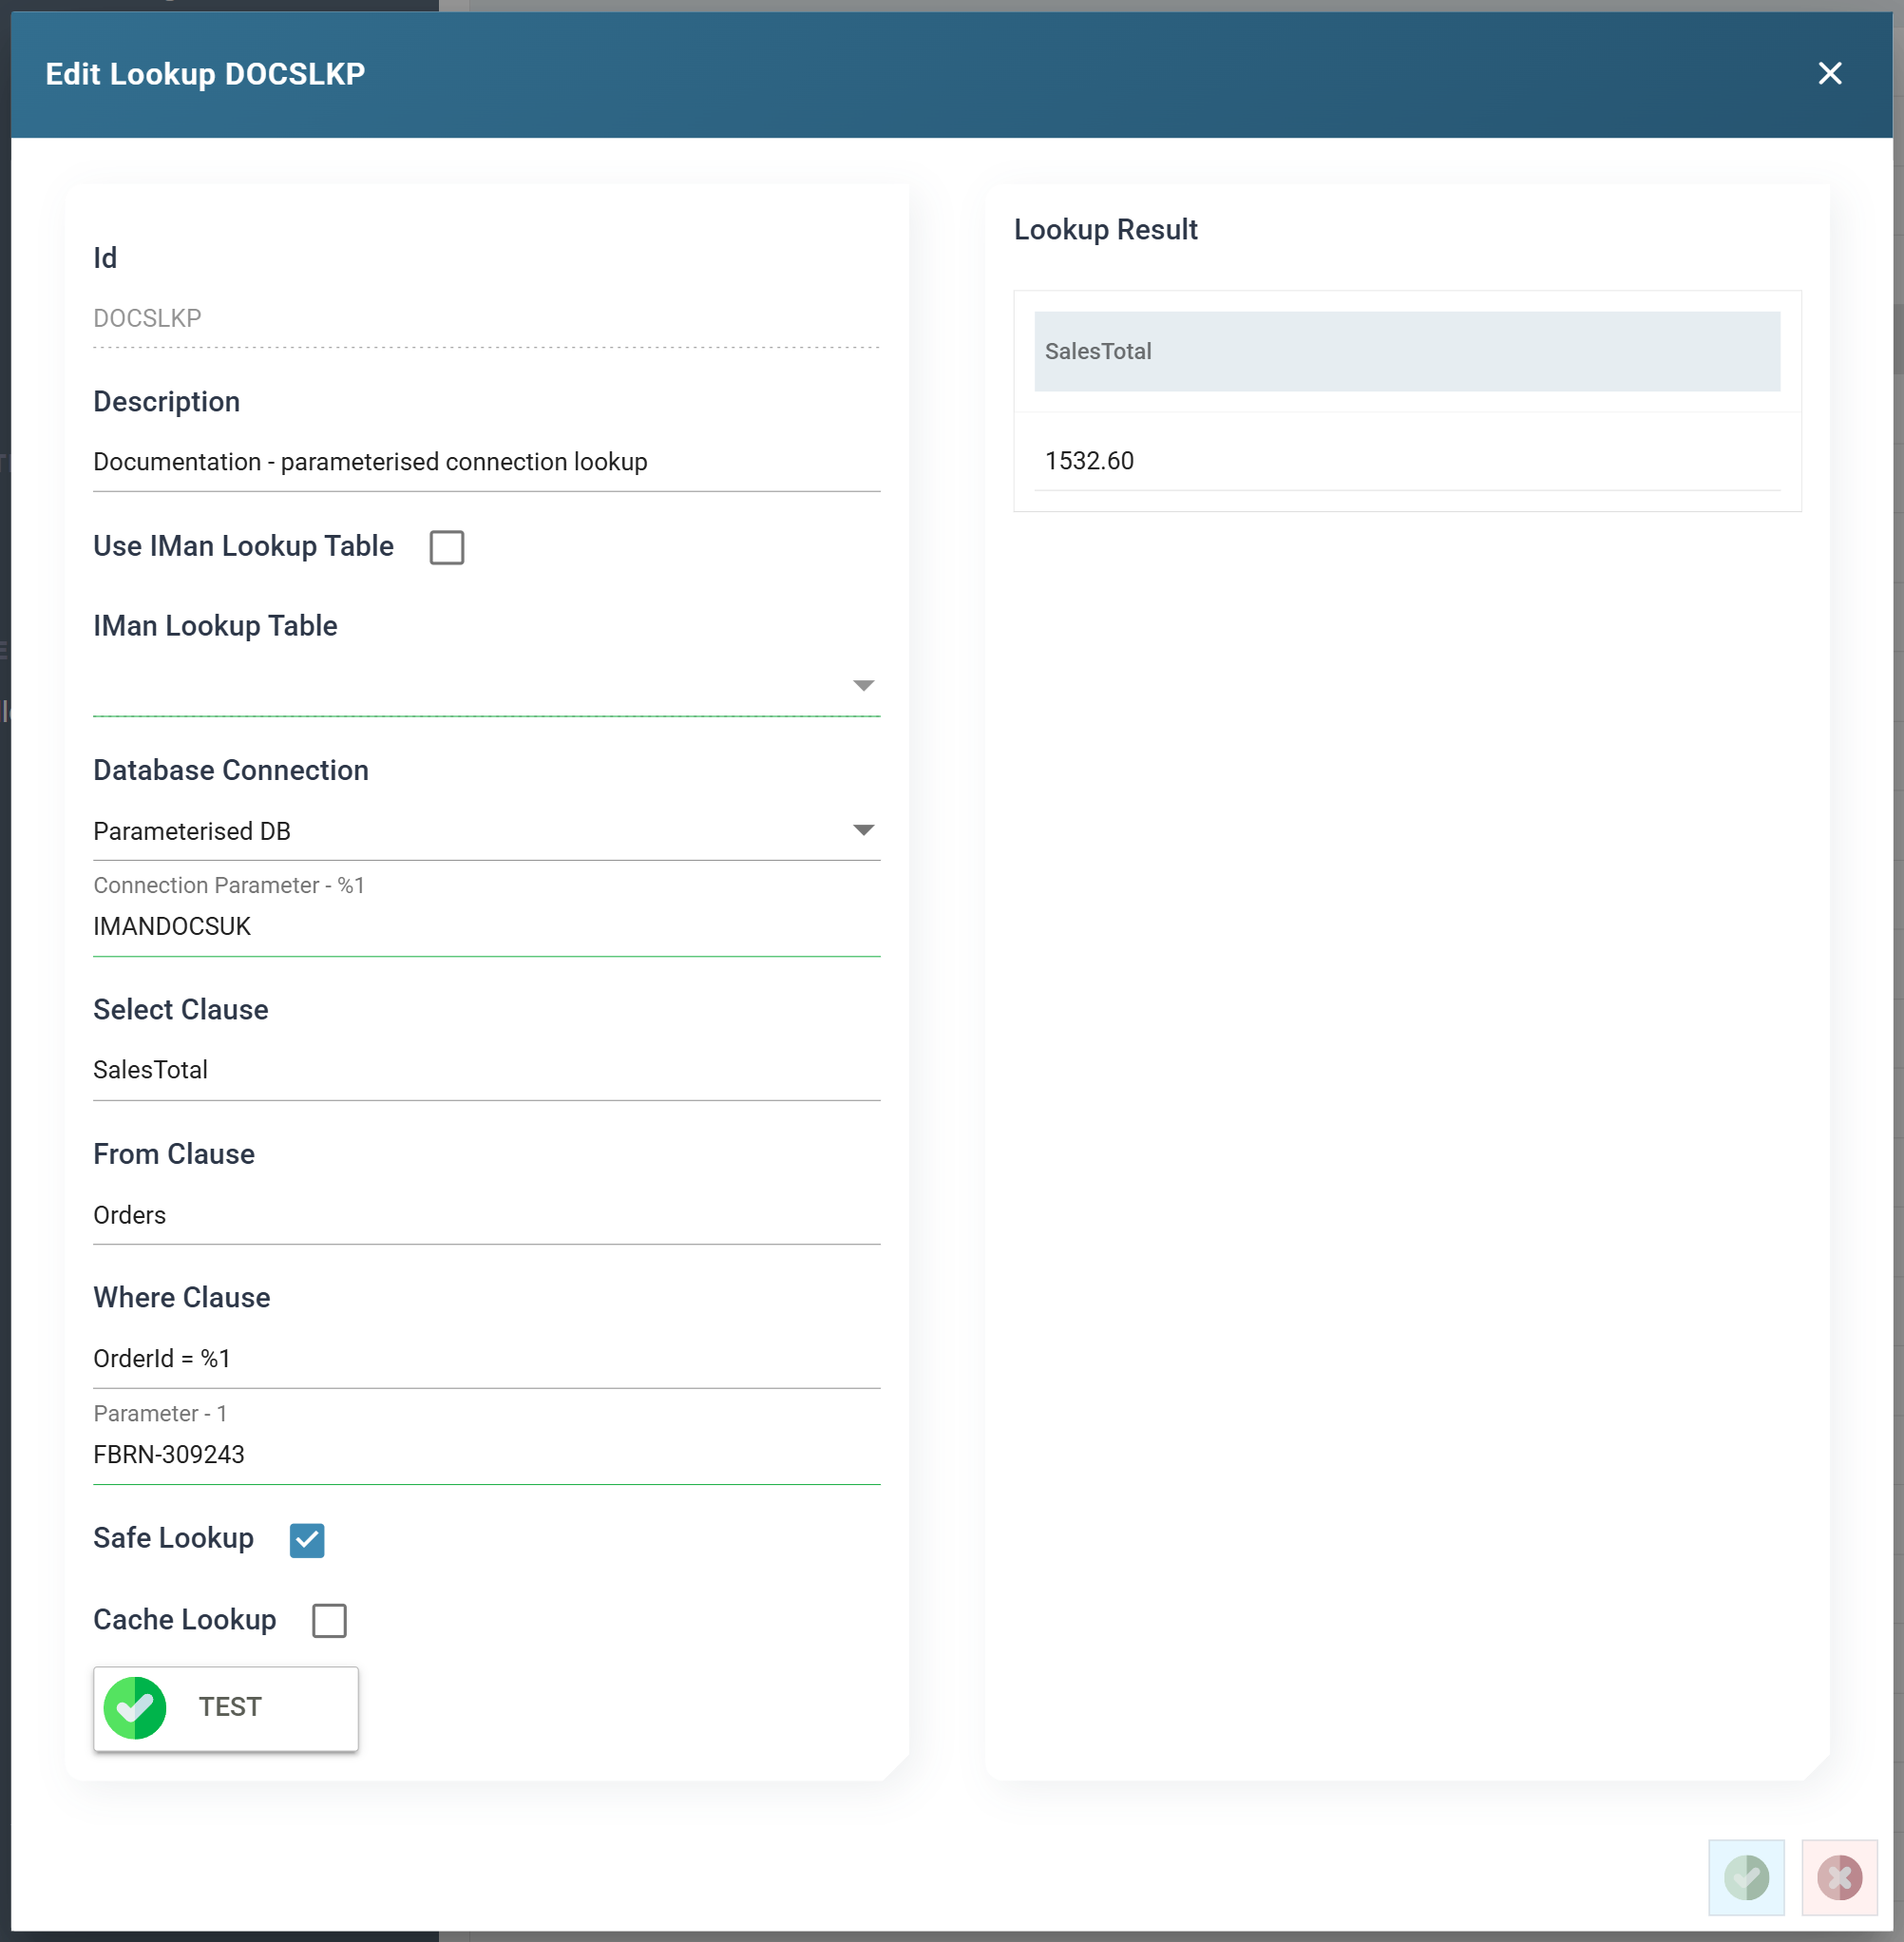The image size is (1904, 1942).
Task: Click the red cancel X icon
Action: pos(1839,1877)
